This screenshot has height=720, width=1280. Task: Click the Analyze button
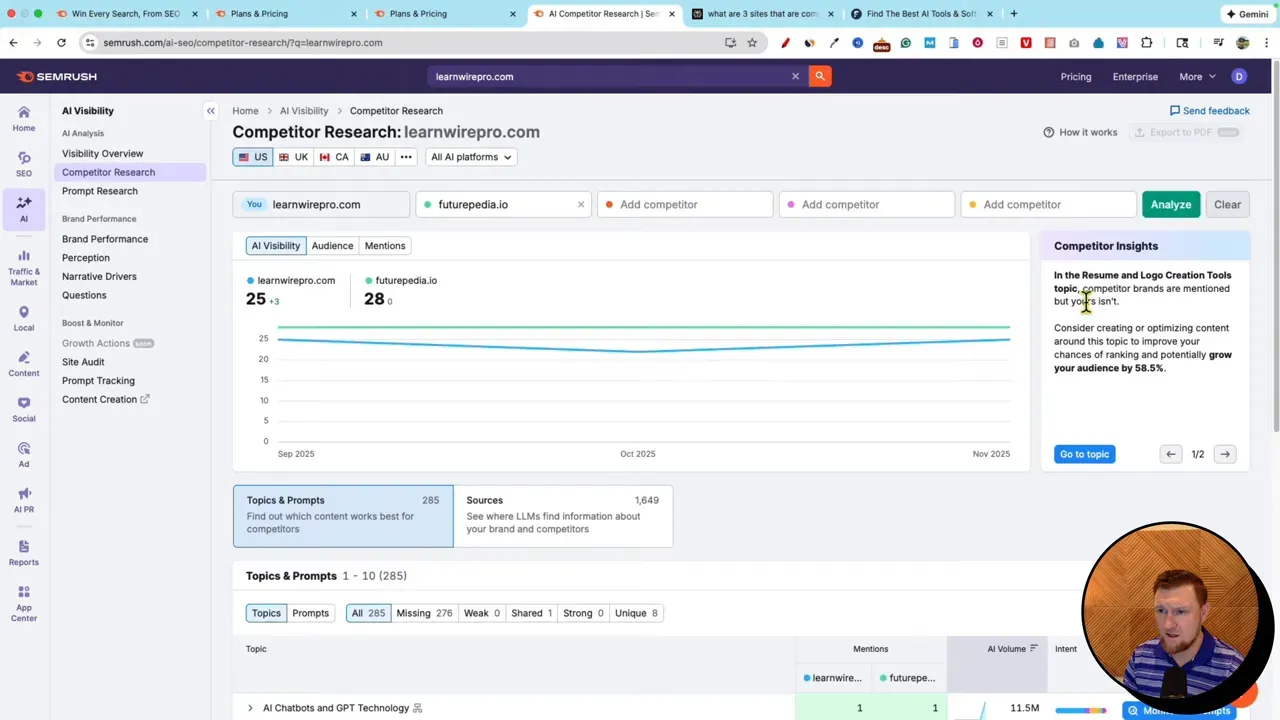(1170, 204)
